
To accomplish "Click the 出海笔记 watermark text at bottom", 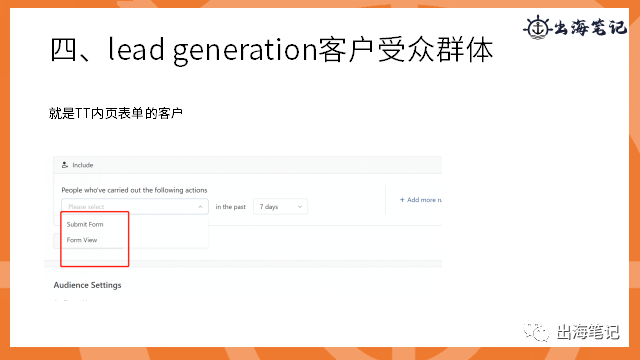I will coord(588,332).
